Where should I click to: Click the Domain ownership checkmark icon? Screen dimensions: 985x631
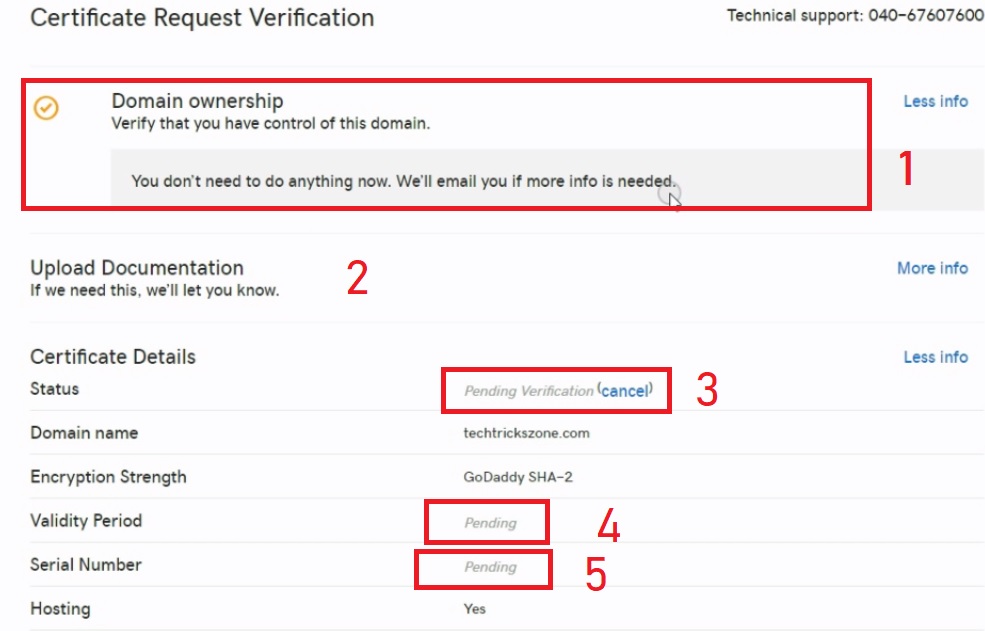46,107
